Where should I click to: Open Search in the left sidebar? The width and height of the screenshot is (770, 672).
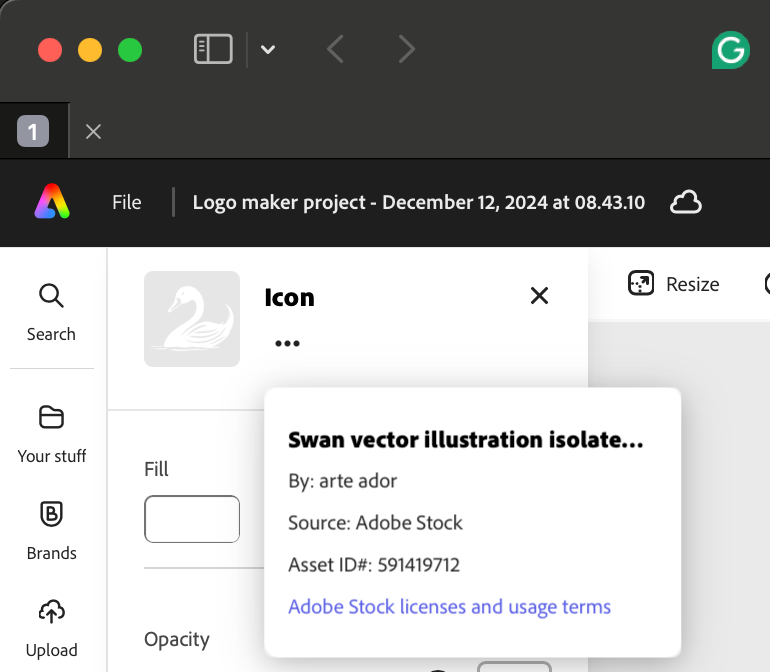tap(52, 312)
